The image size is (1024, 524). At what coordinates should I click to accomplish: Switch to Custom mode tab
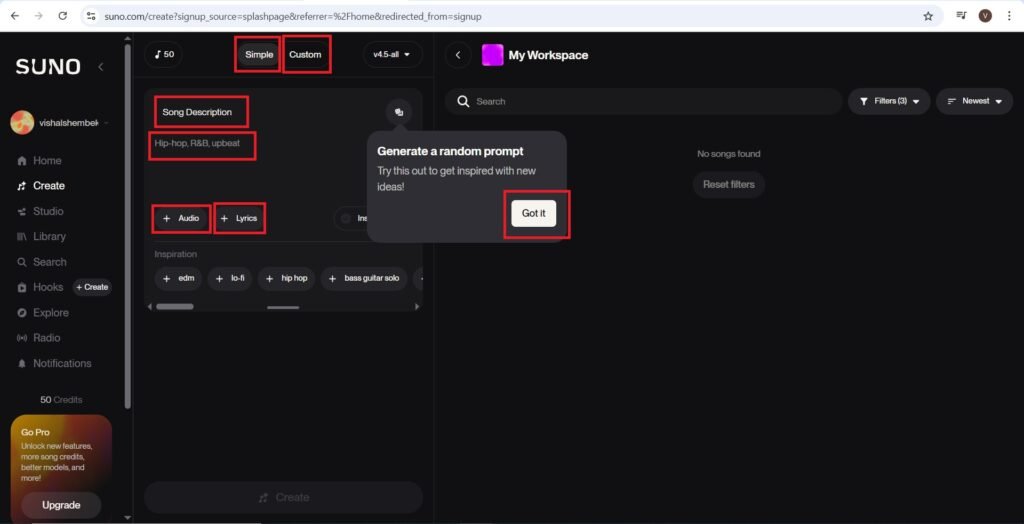305,55
